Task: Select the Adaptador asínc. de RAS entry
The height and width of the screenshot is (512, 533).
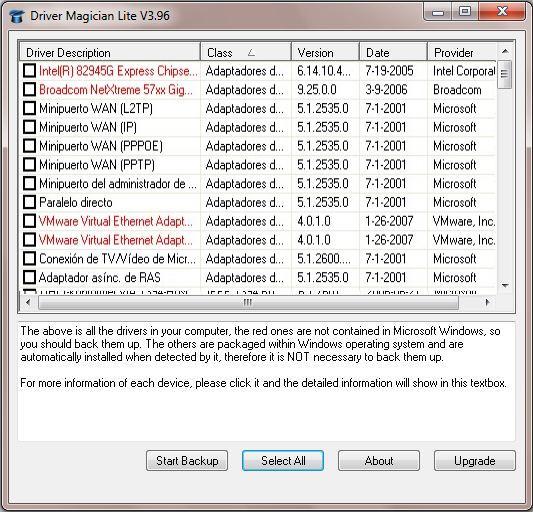Action: [x=100, y=277]
